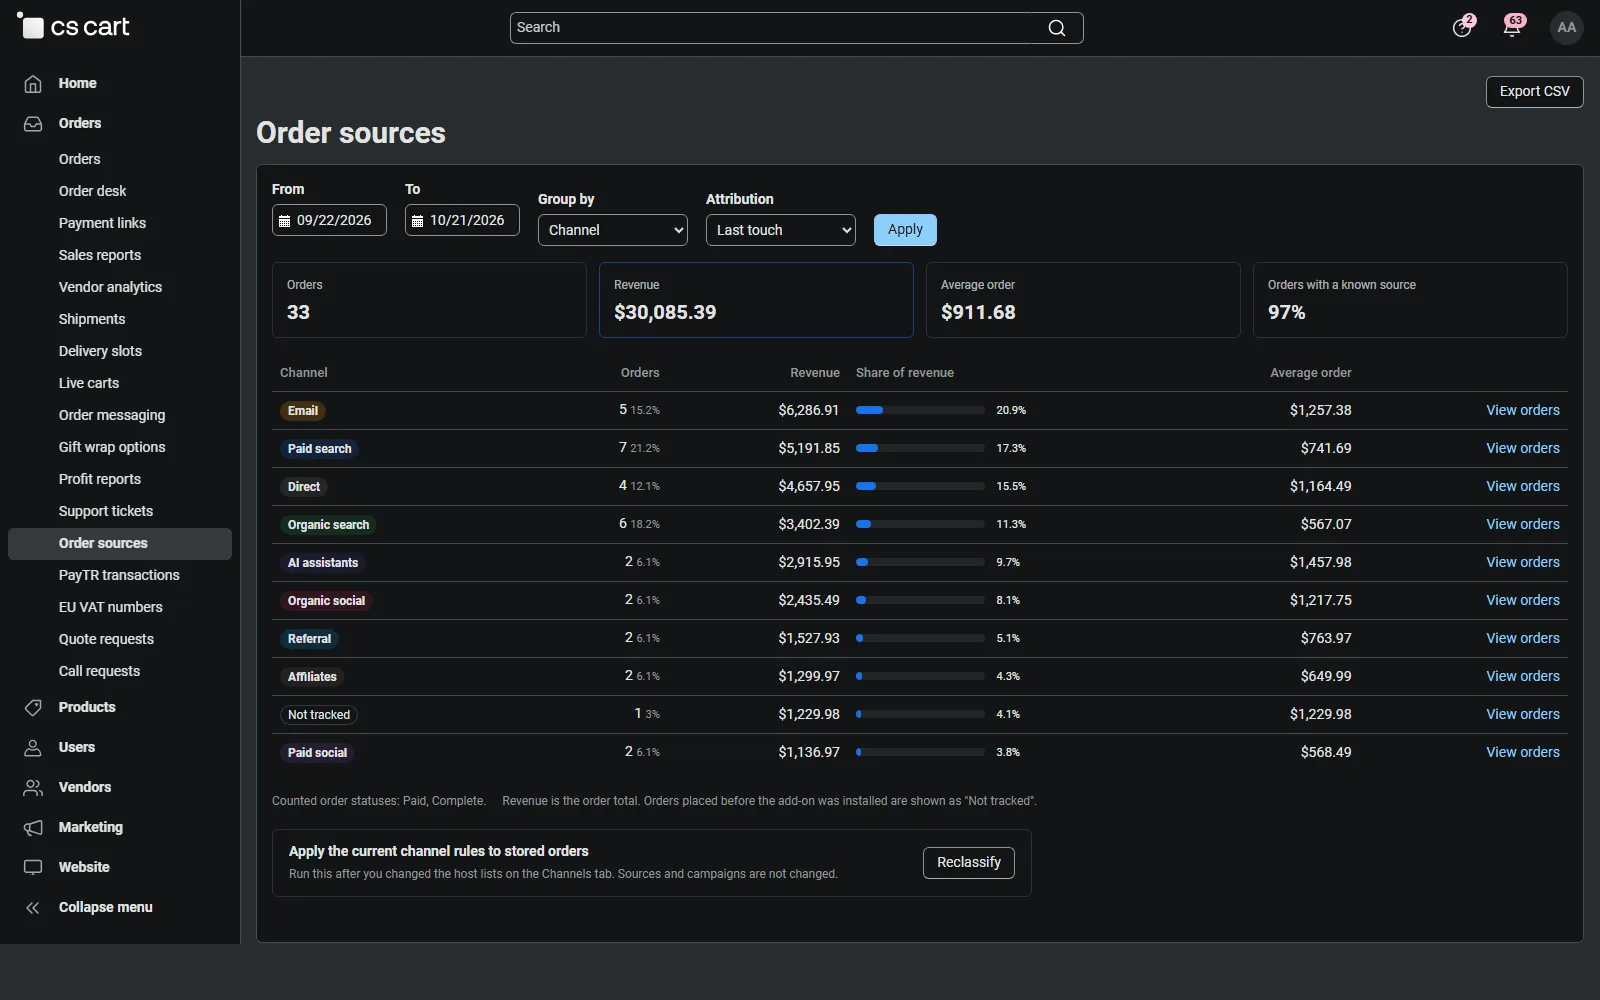Screen dimensions: 1600x1000
Task: Click the Export CSV button
Action: coord(1535,92)
